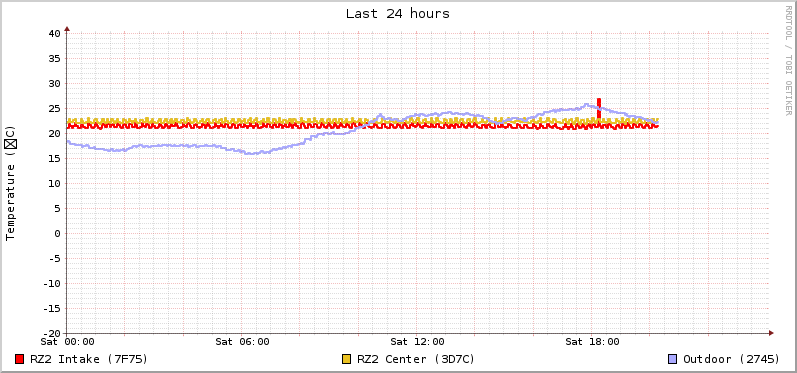Screen dimensions: 797x373
Task: Click the Sat 12:00 time axis label
Action: (417, 342)
